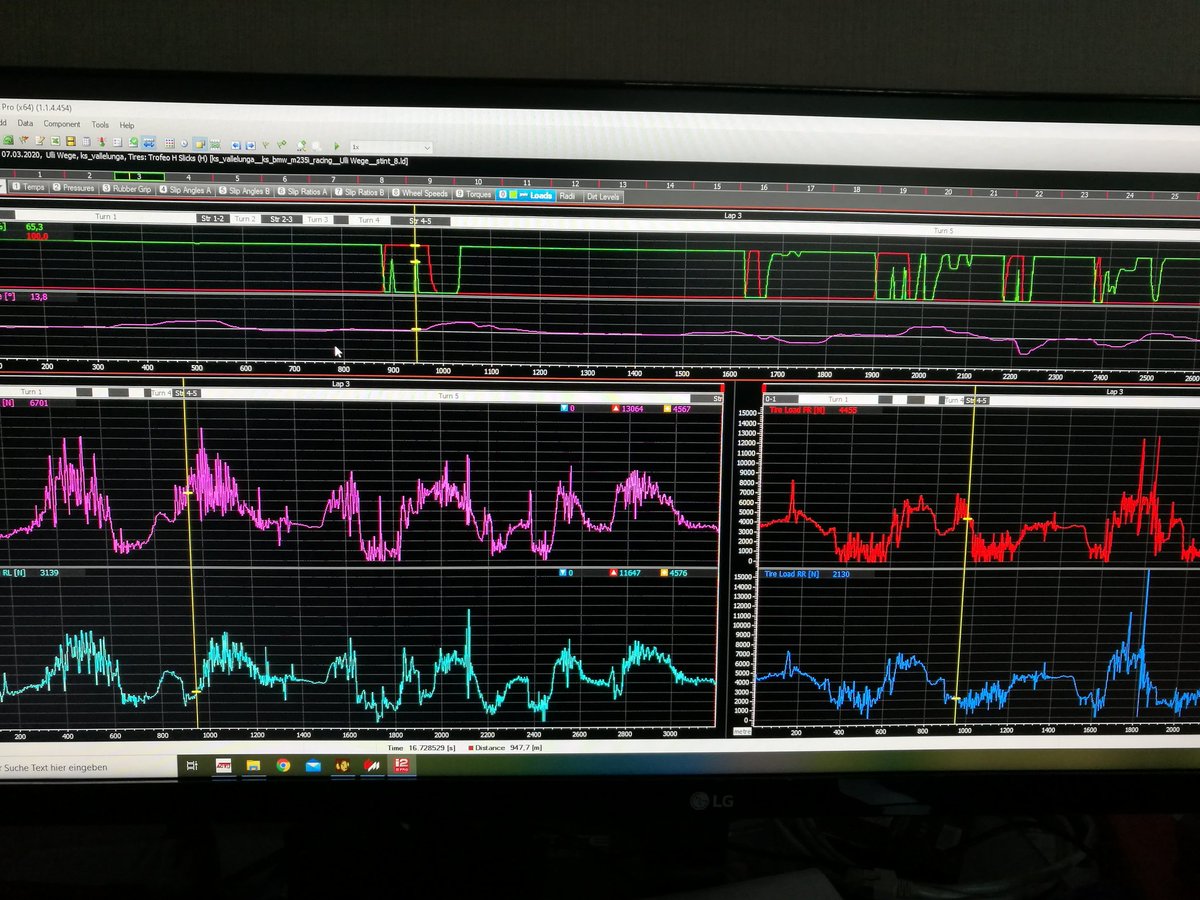Open the Tools menu
Viewport: 1200px width, 900px height.
(100, 124)
